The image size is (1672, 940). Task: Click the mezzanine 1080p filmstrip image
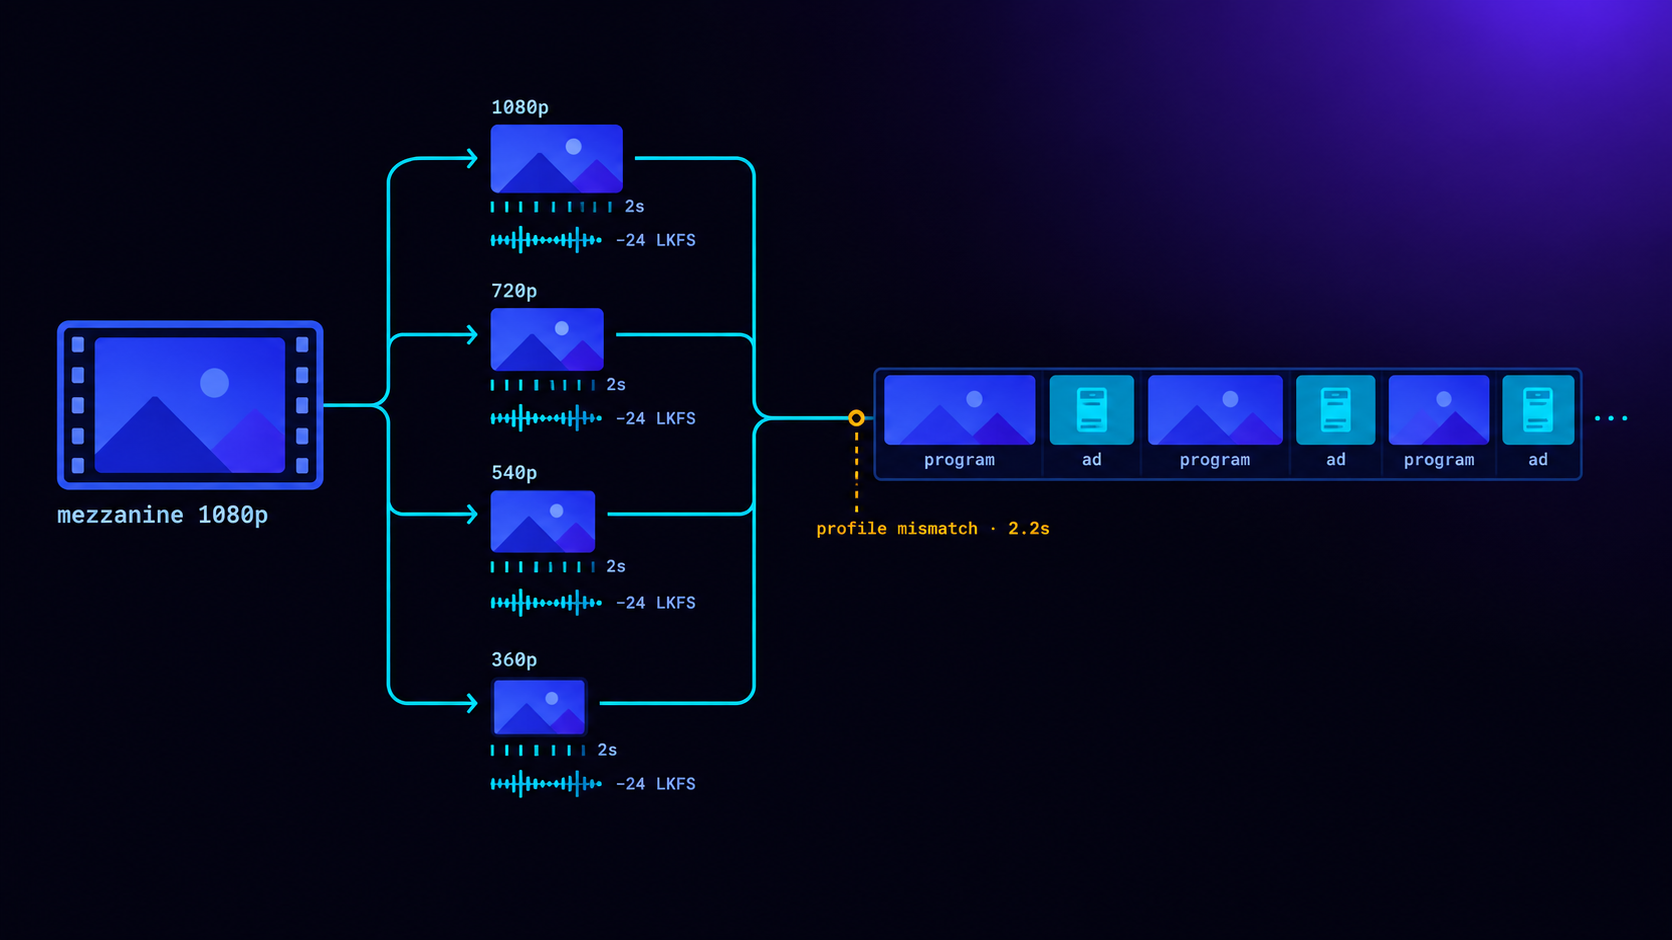pyautogui.click(x=190, y=405)
